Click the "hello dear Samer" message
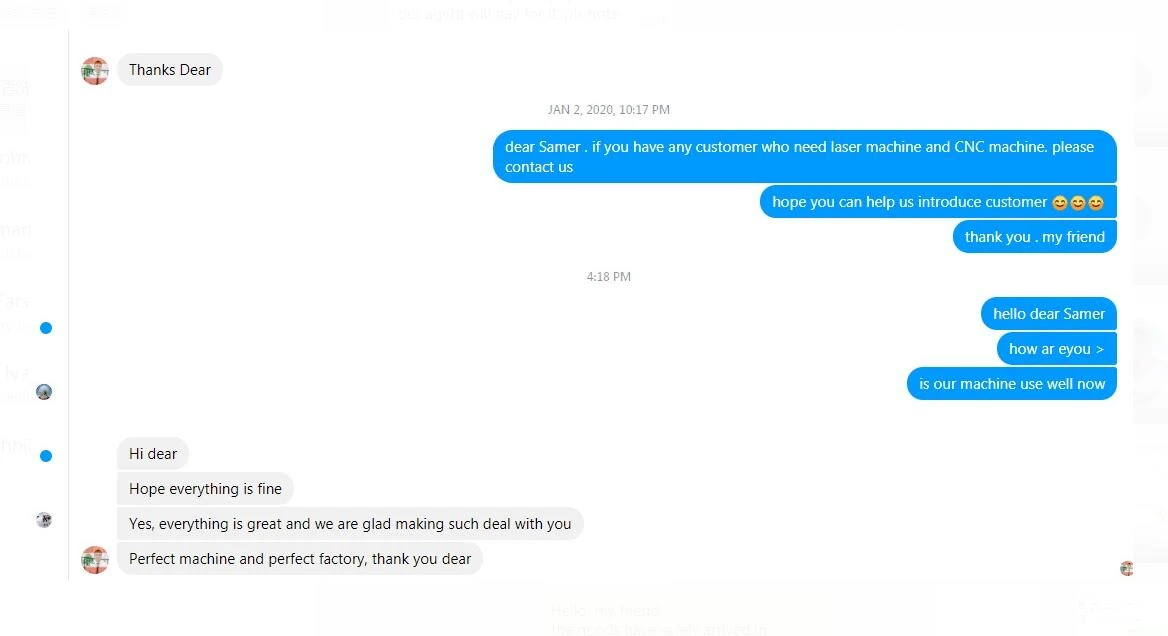This screenshot has height=636, width=1168. [1049, 314]
